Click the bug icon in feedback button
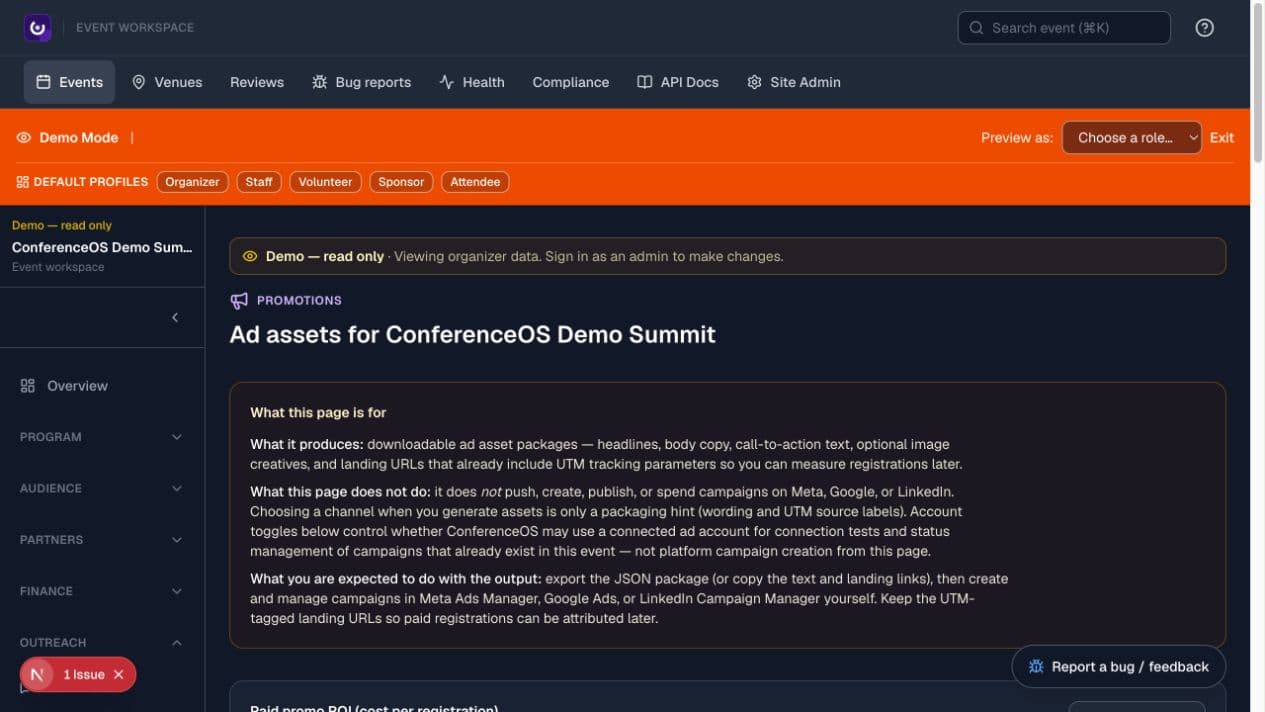1265x712 pixels. tap(1036, 667)
